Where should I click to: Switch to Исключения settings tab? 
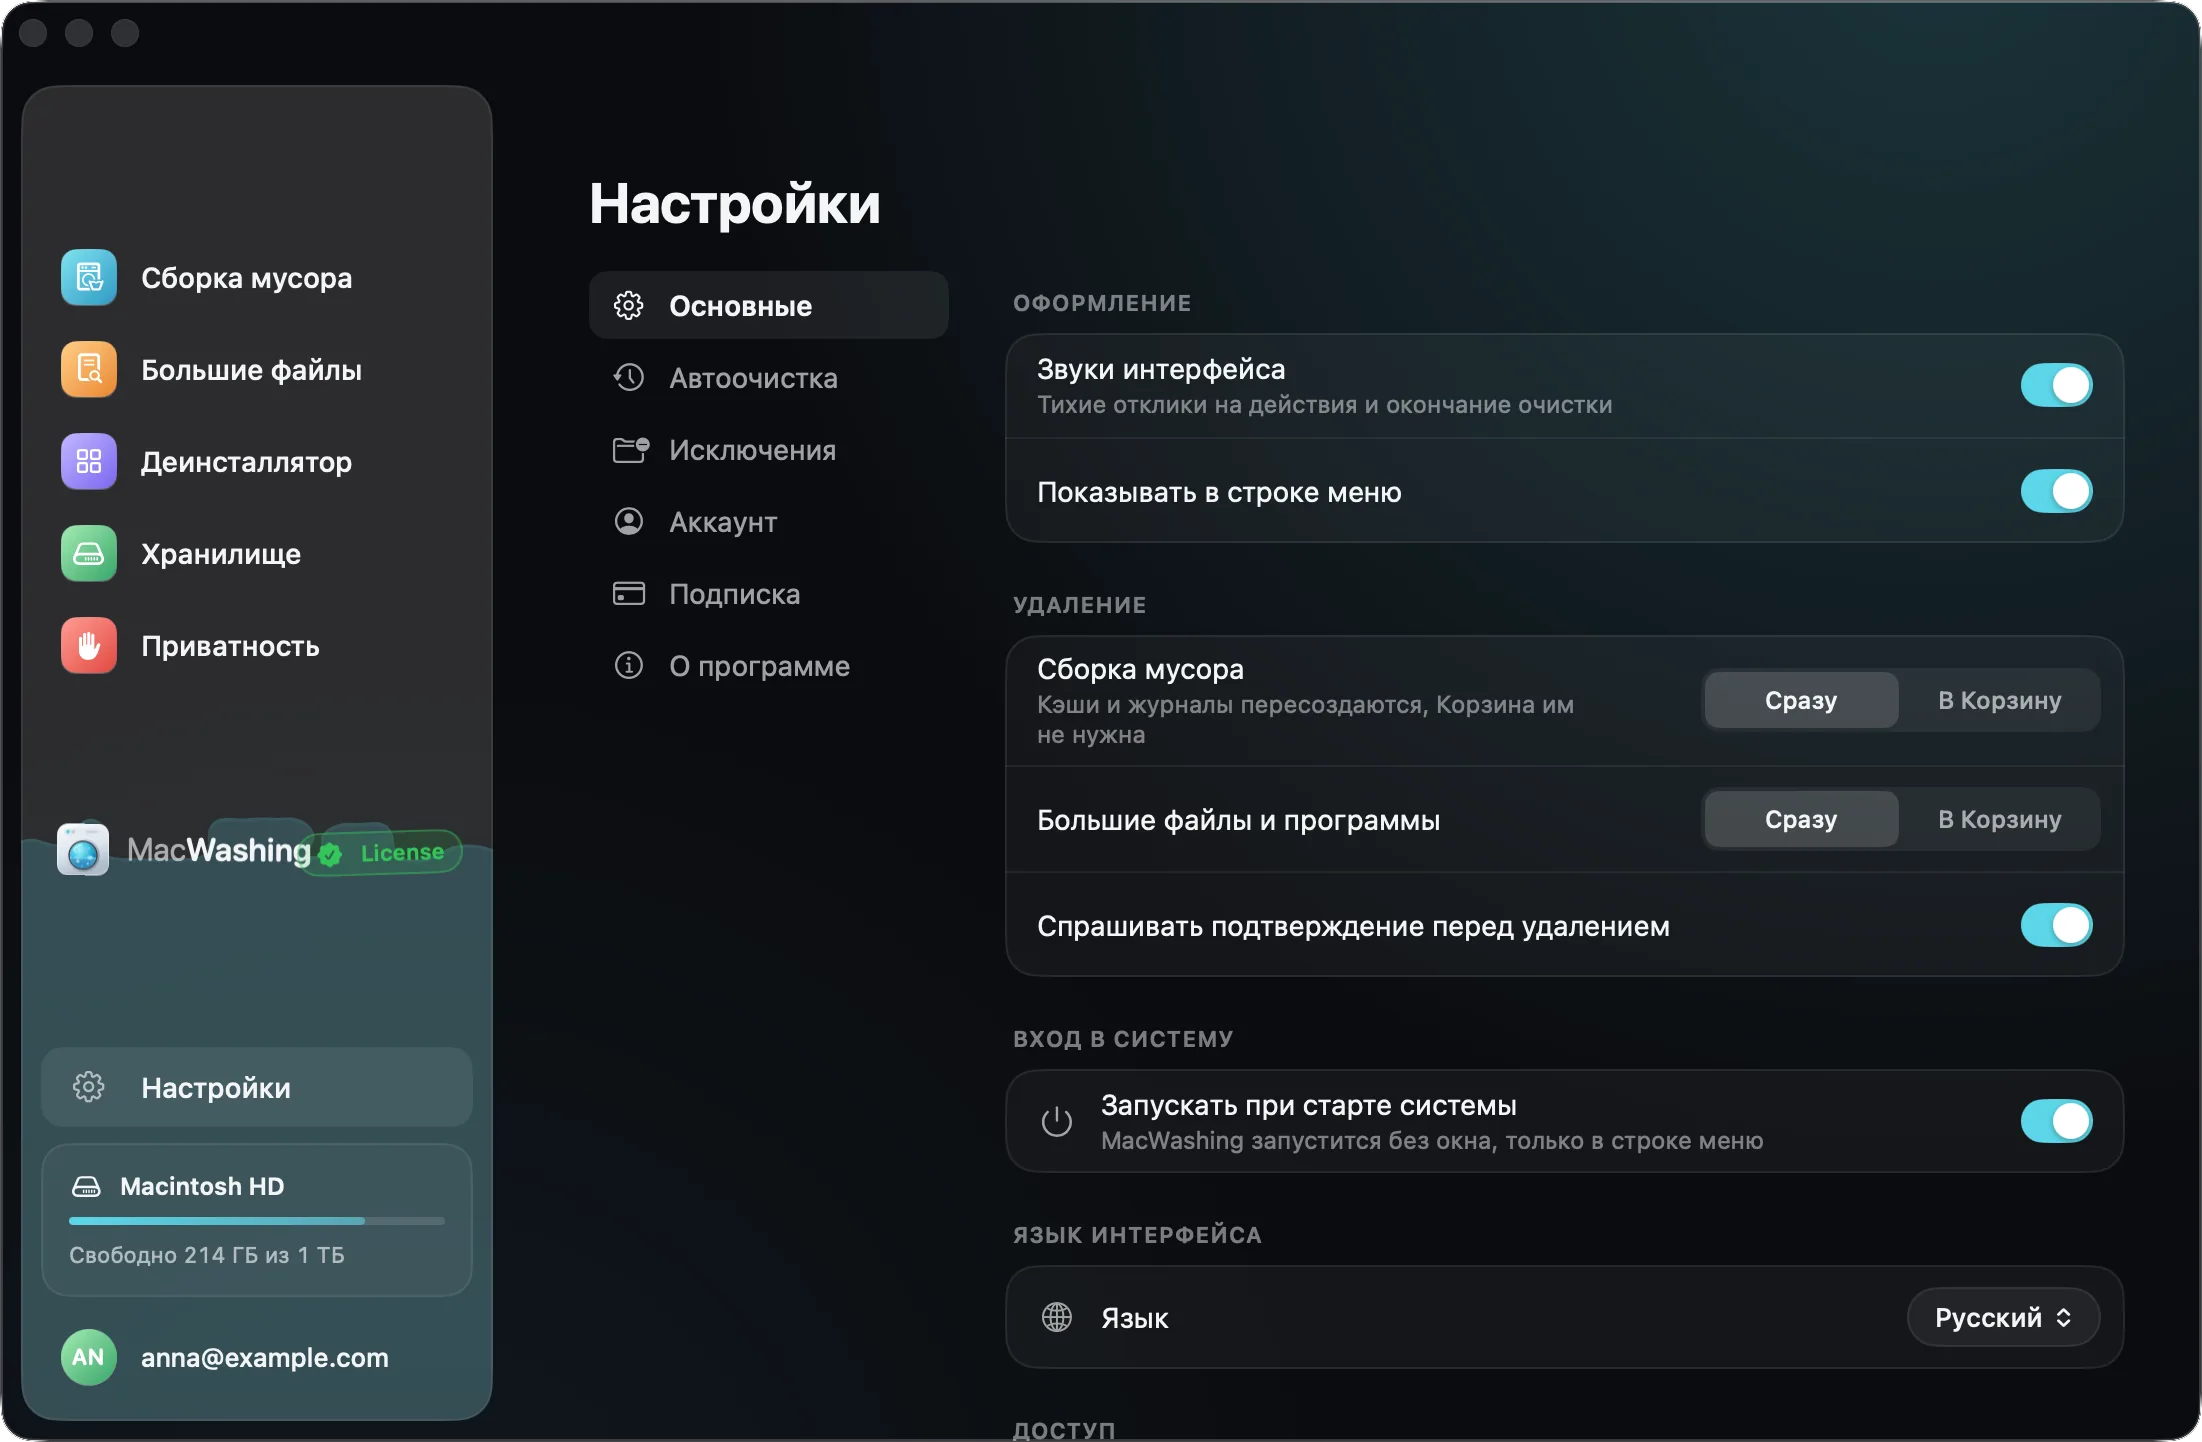pyautogui.click(x=768, y=449)
